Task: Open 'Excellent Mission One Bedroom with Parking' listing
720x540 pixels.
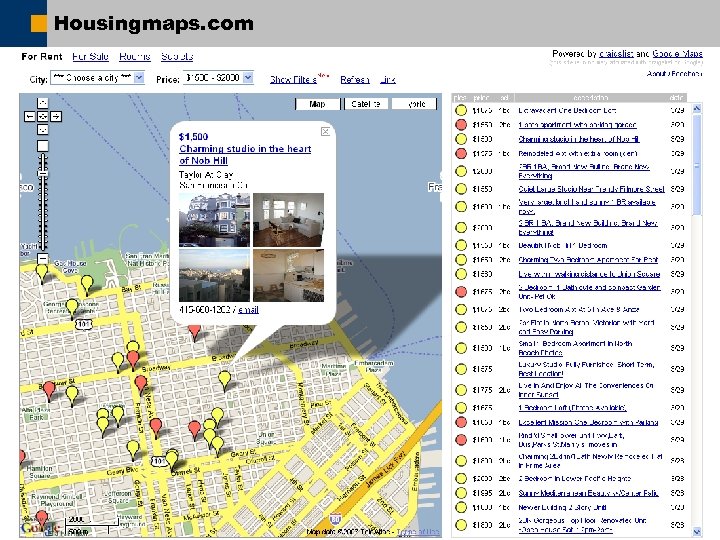Action: (588, 422)
